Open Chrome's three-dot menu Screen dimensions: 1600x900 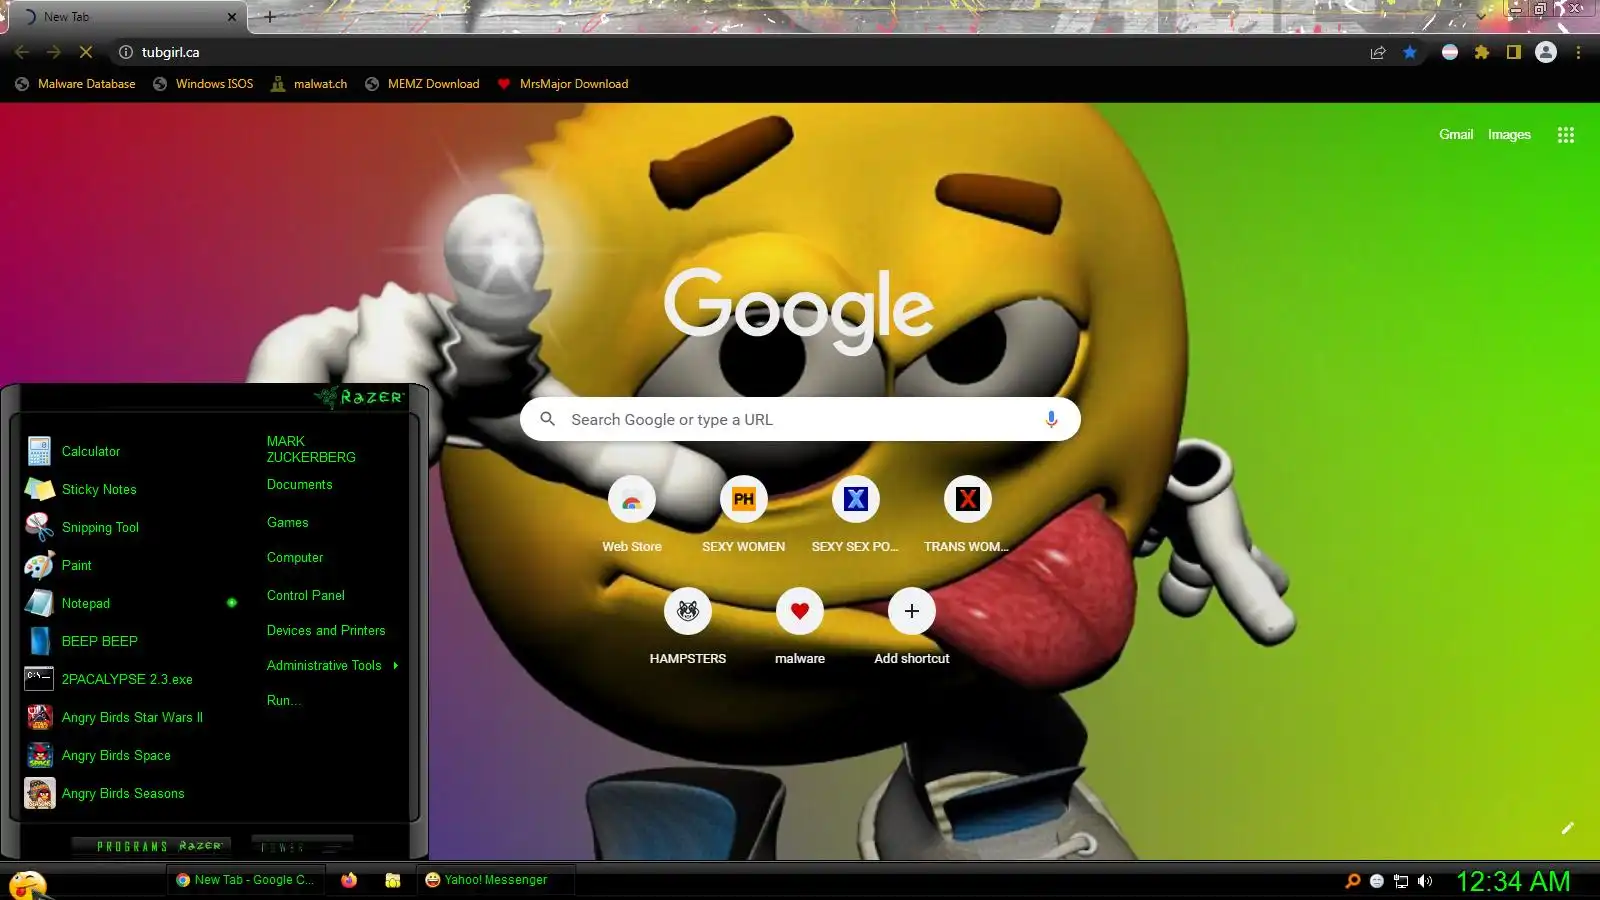pyautogui.click(x=1578, y=52)
